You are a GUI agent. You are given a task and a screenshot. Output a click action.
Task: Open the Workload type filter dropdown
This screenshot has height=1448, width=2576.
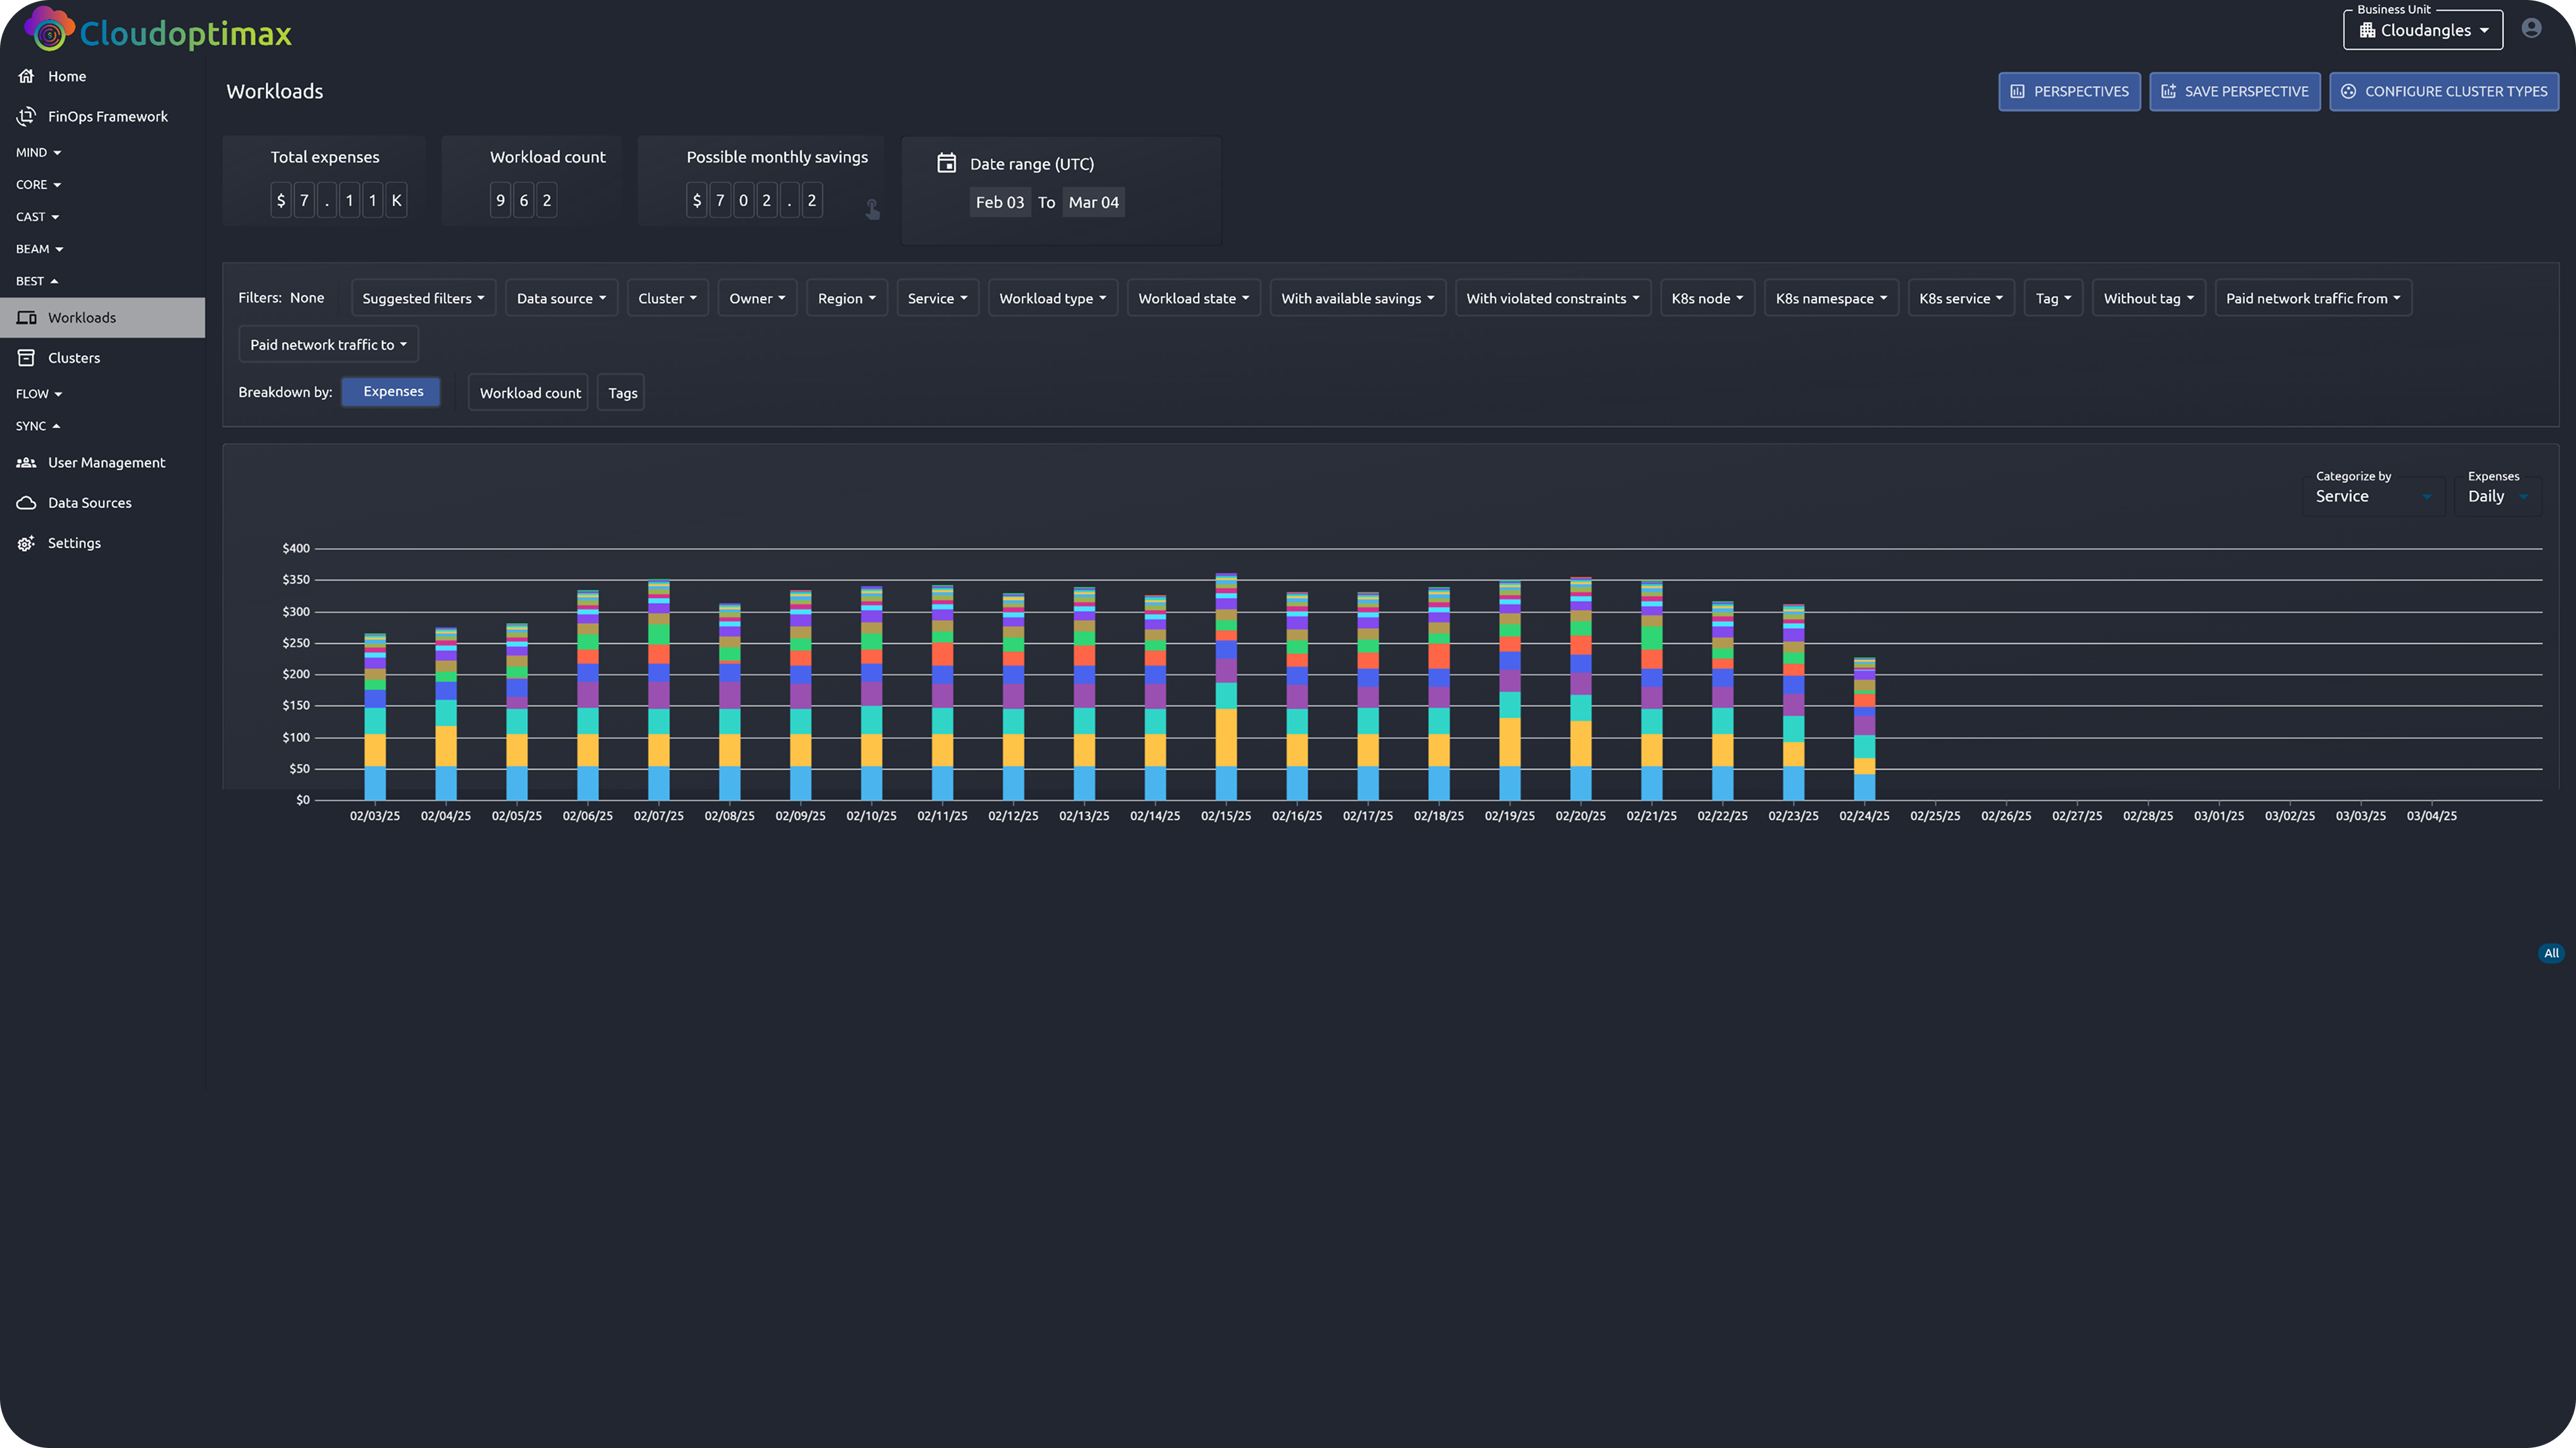(1052, 298)
